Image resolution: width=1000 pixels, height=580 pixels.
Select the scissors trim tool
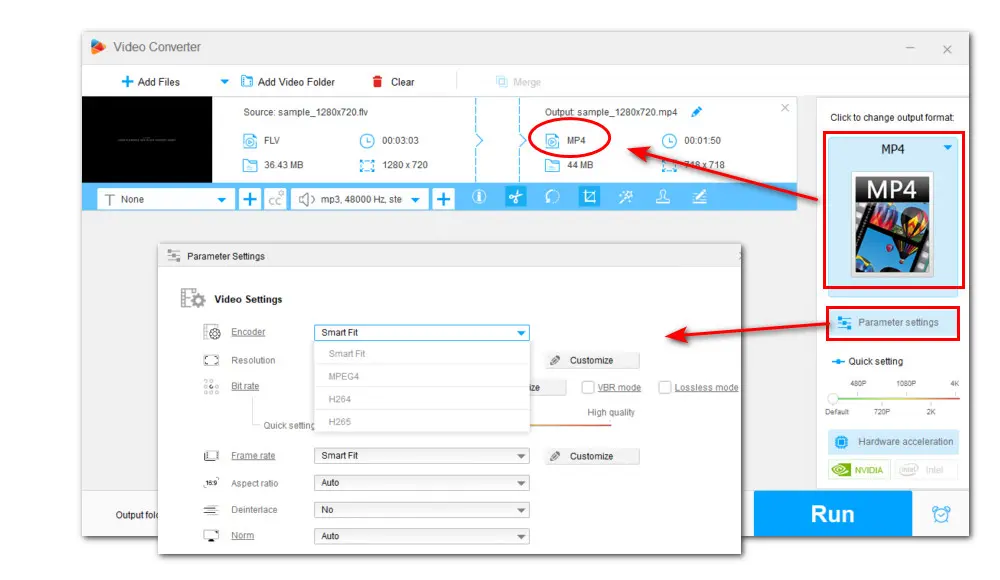515,197
